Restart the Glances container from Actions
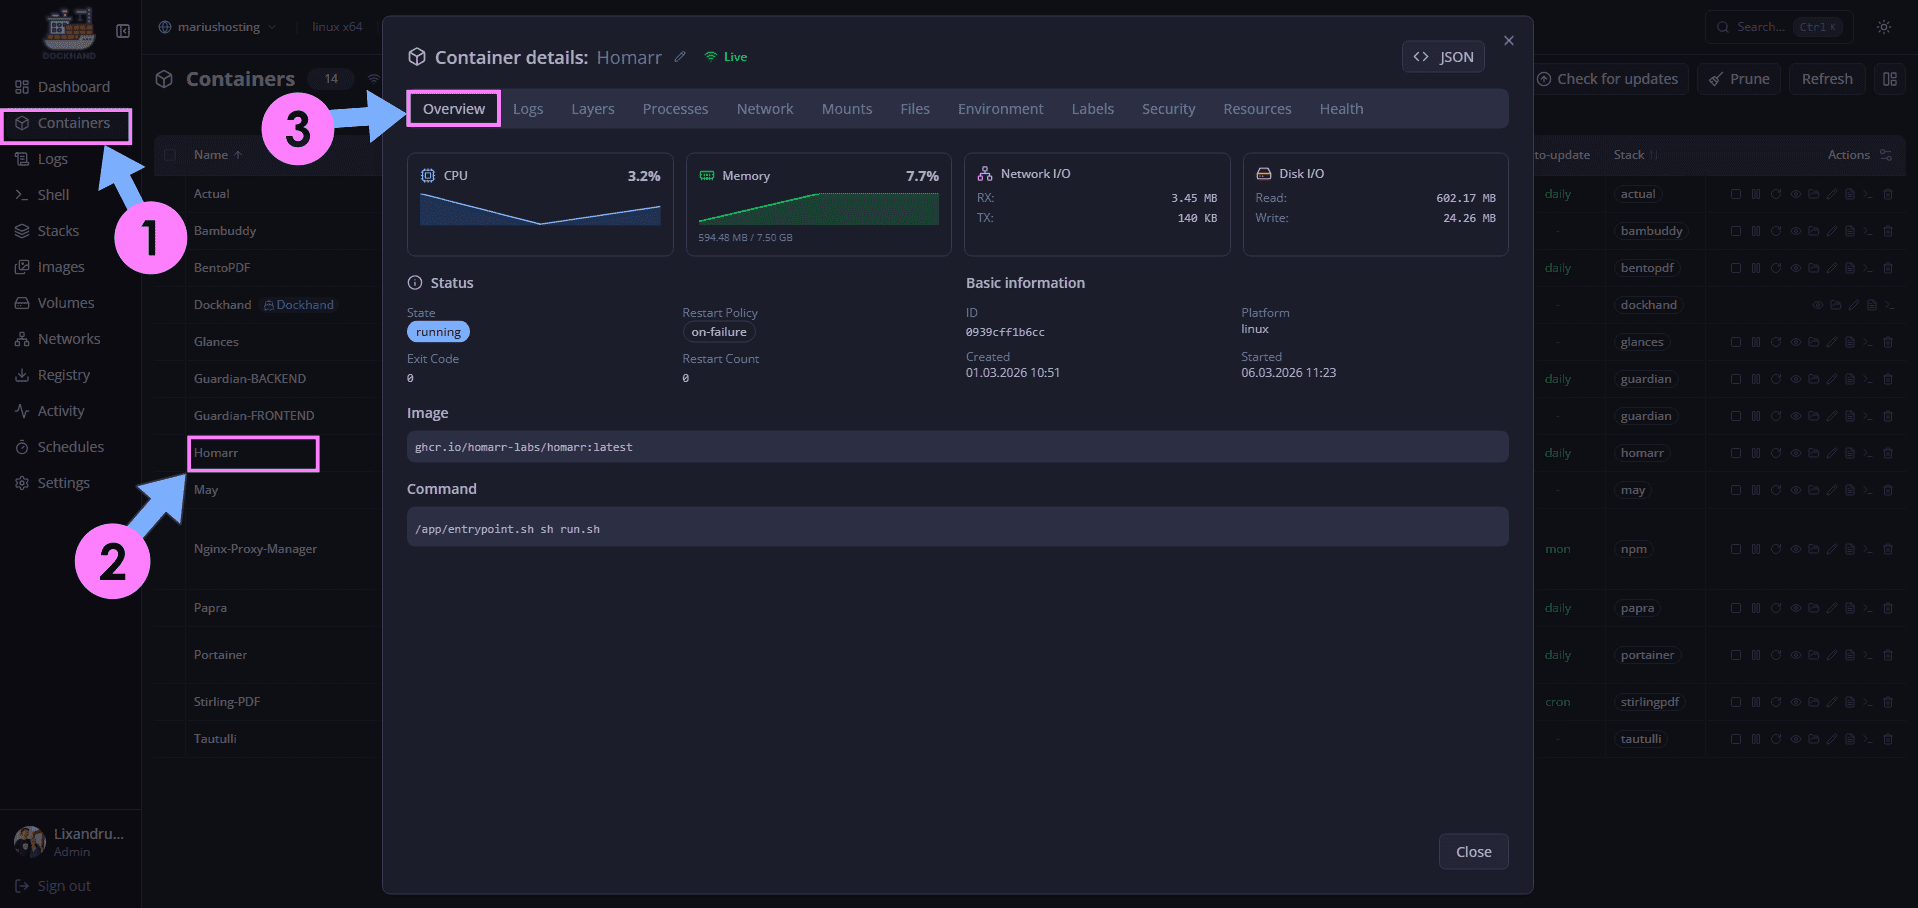 pyautogui.click(x=1776, y=342)
